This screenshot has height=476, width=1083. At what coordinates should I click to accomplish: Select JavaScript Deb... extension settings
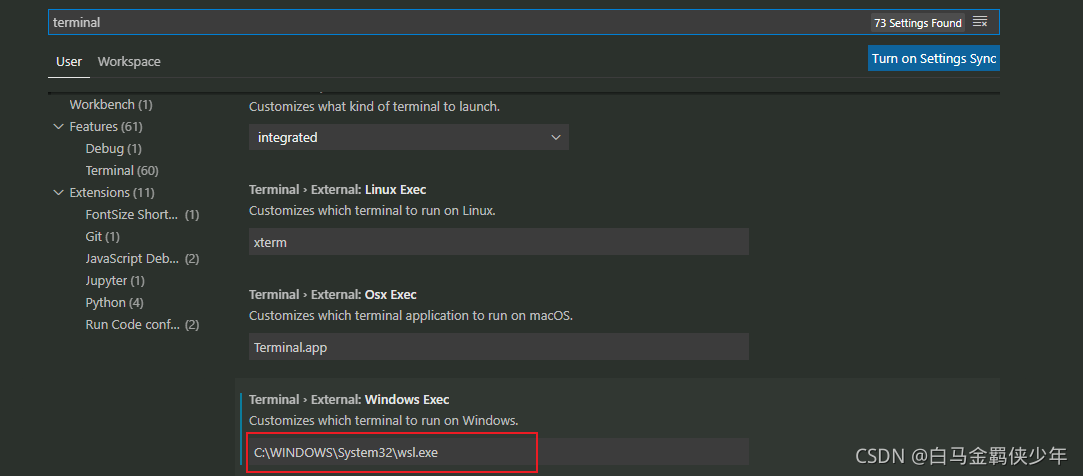(142, 259)
